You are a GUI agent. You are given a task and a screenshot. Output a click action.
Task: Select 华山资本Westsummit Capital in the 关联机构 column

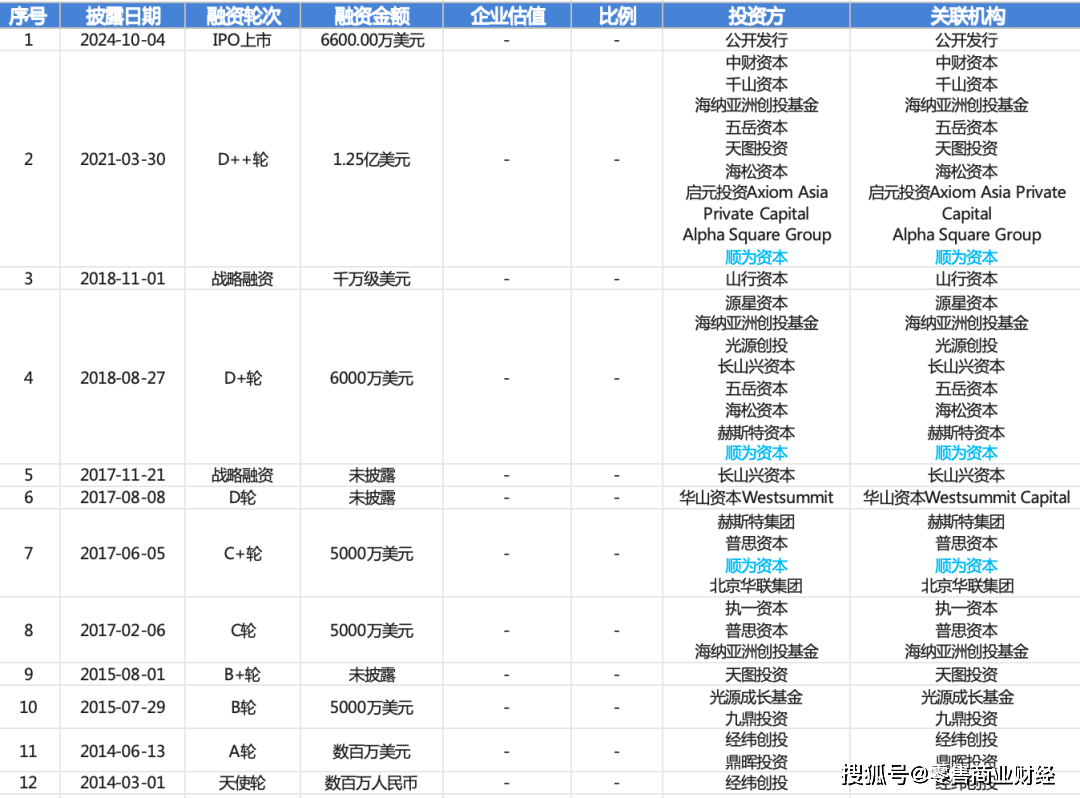966,497
